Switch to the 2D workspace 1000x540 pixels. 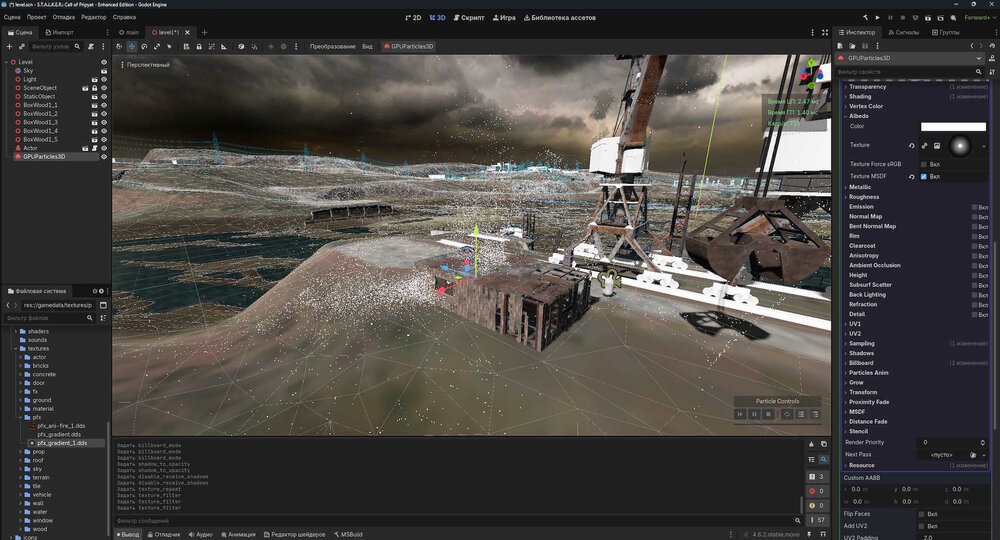click(x=413, y=18)
